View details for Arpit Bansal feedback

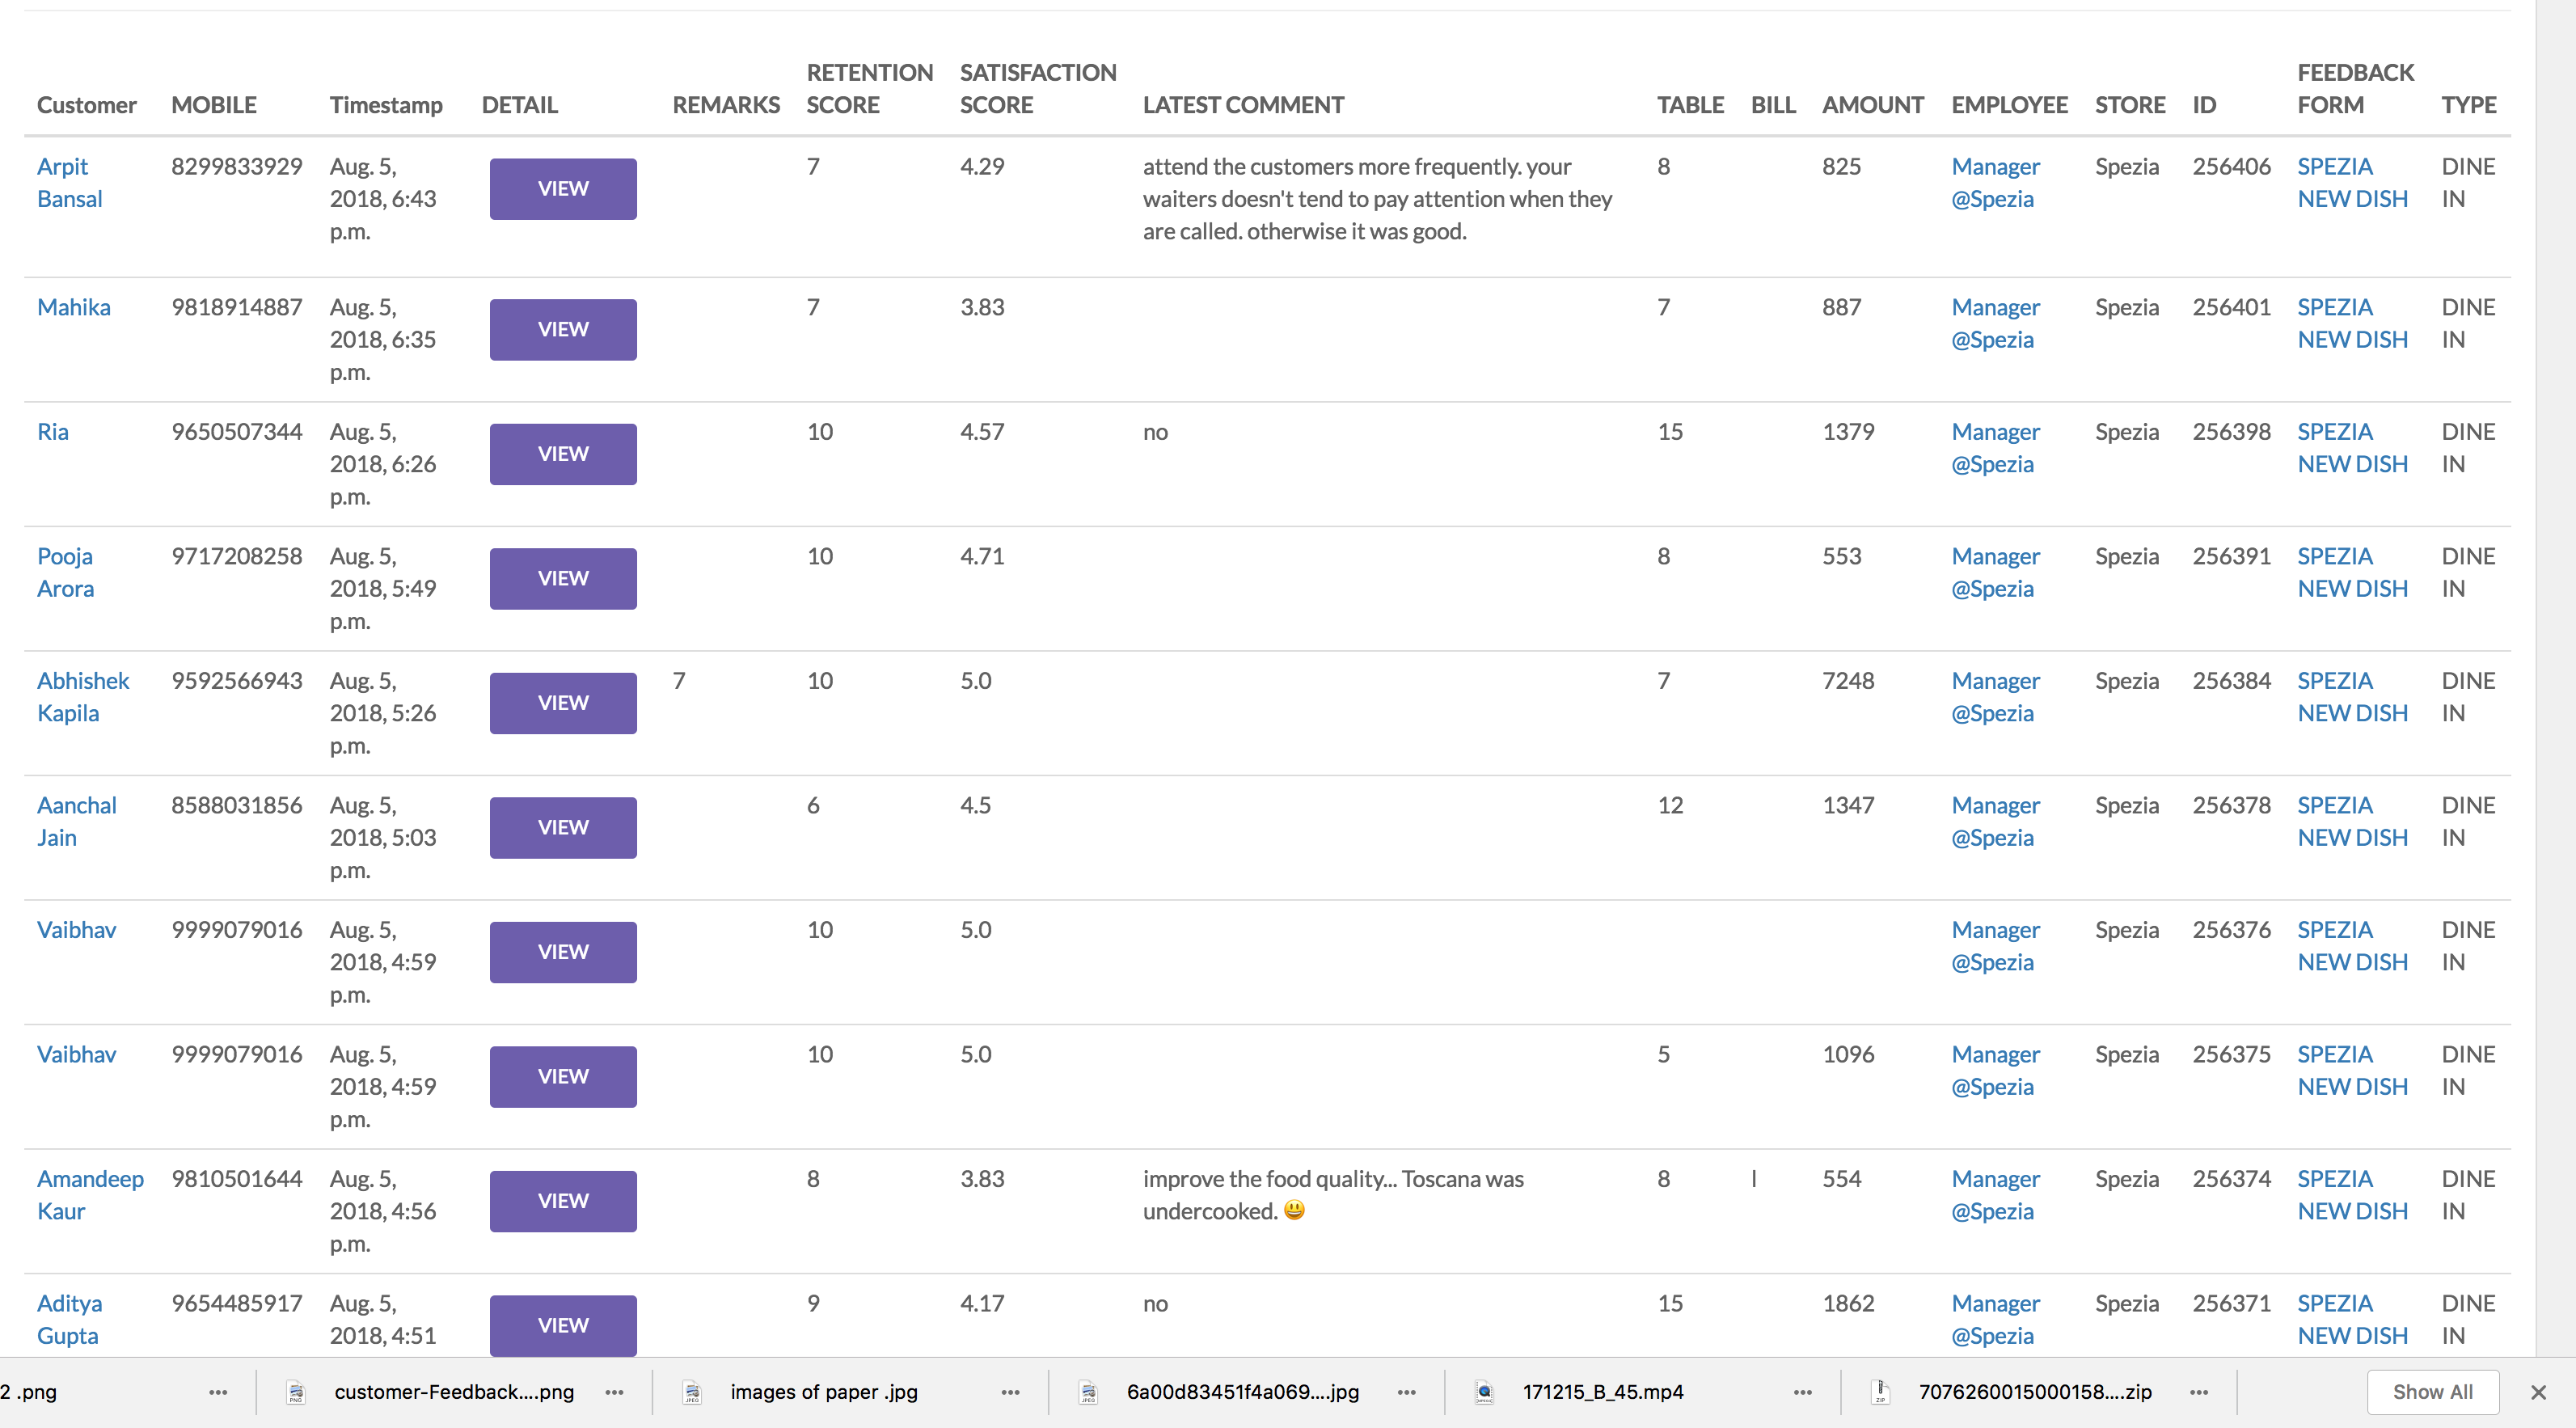point(563,189)
